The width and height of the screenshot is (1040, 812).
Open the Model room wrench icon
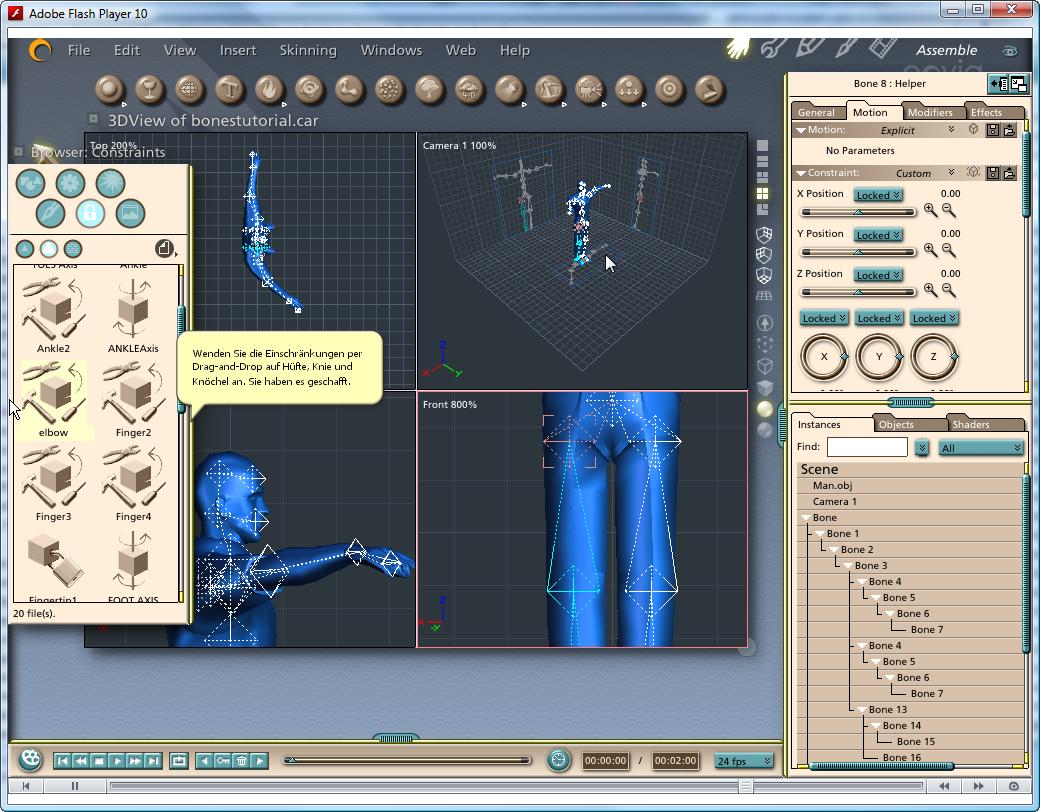(x=773, y=48)
